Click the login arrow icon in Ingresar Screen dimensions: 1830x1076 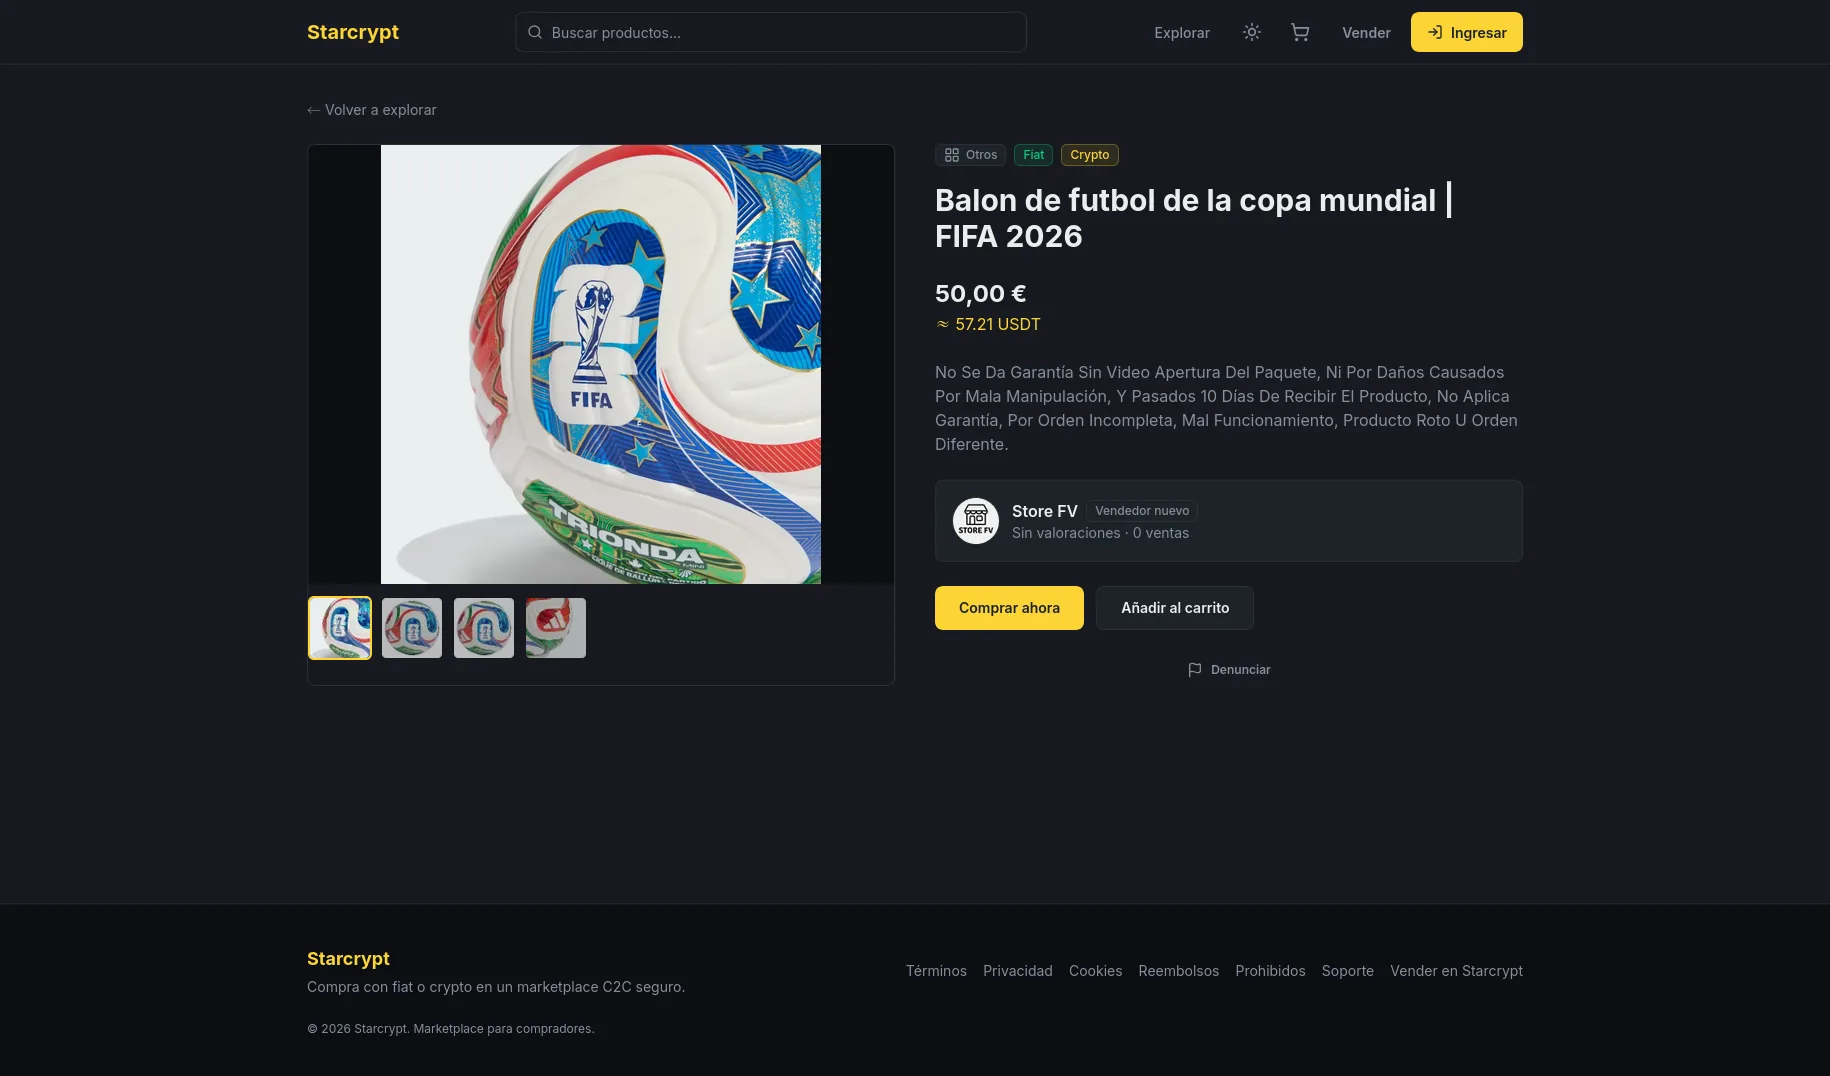[x=1435, y=32]
